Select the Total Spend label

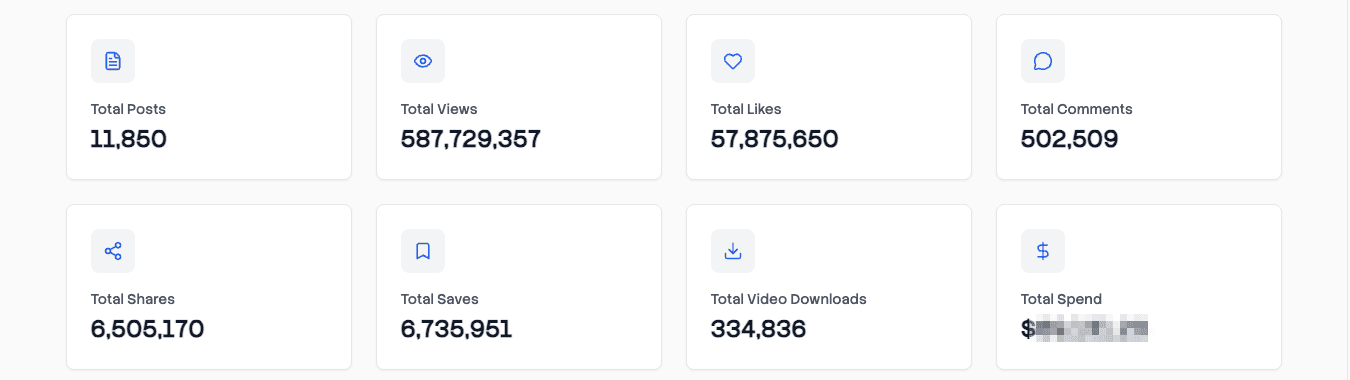(1061, 299)
